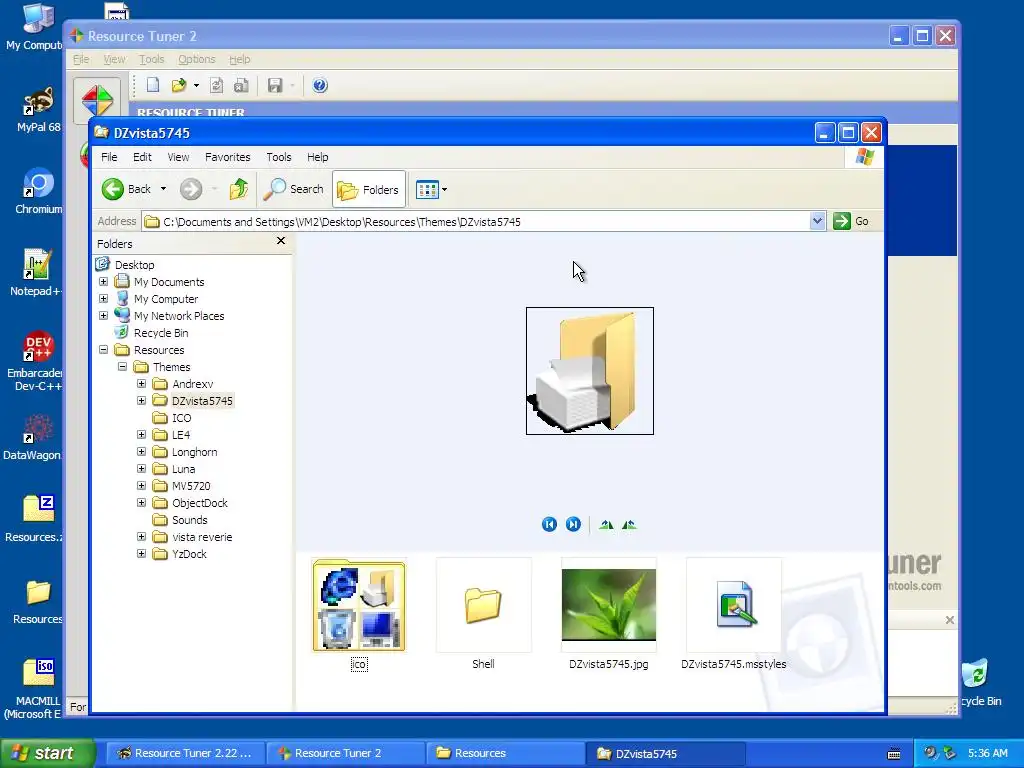1024x768 pixels.
Task: Select the Longhorn folder in tree
Action: (194, 452)
